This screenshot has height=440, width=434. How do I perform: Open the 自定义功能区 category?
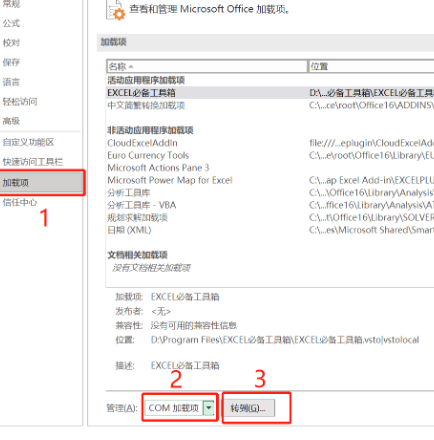(28, 142)
